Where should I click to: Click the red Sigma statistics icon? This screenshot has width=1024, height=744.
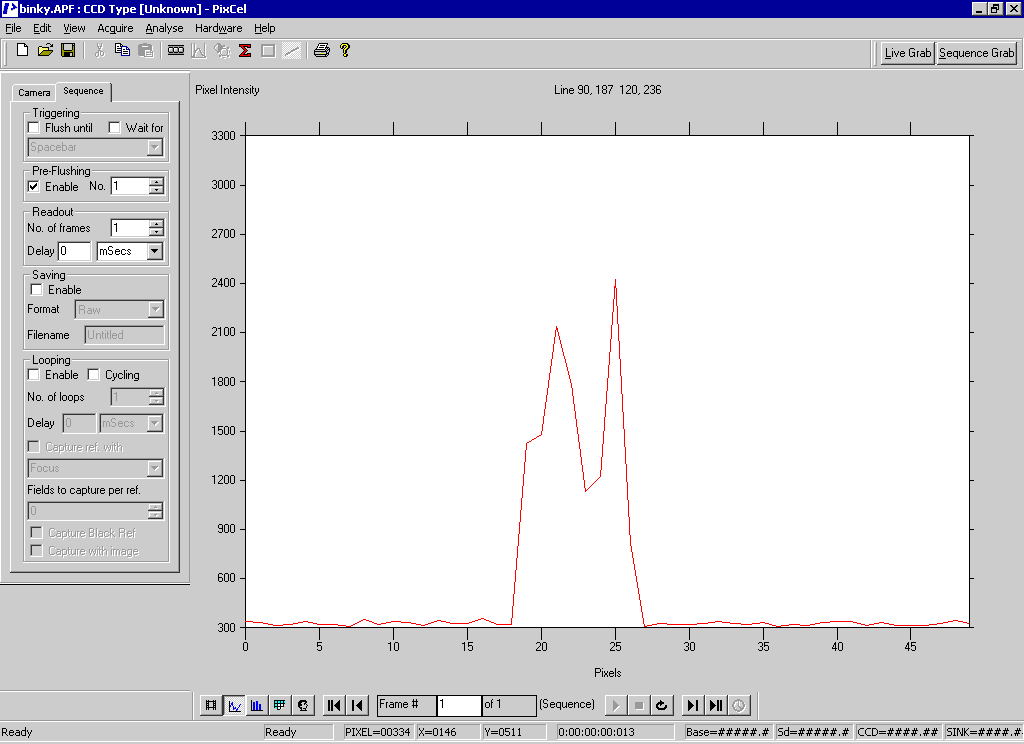coord(245,50)
